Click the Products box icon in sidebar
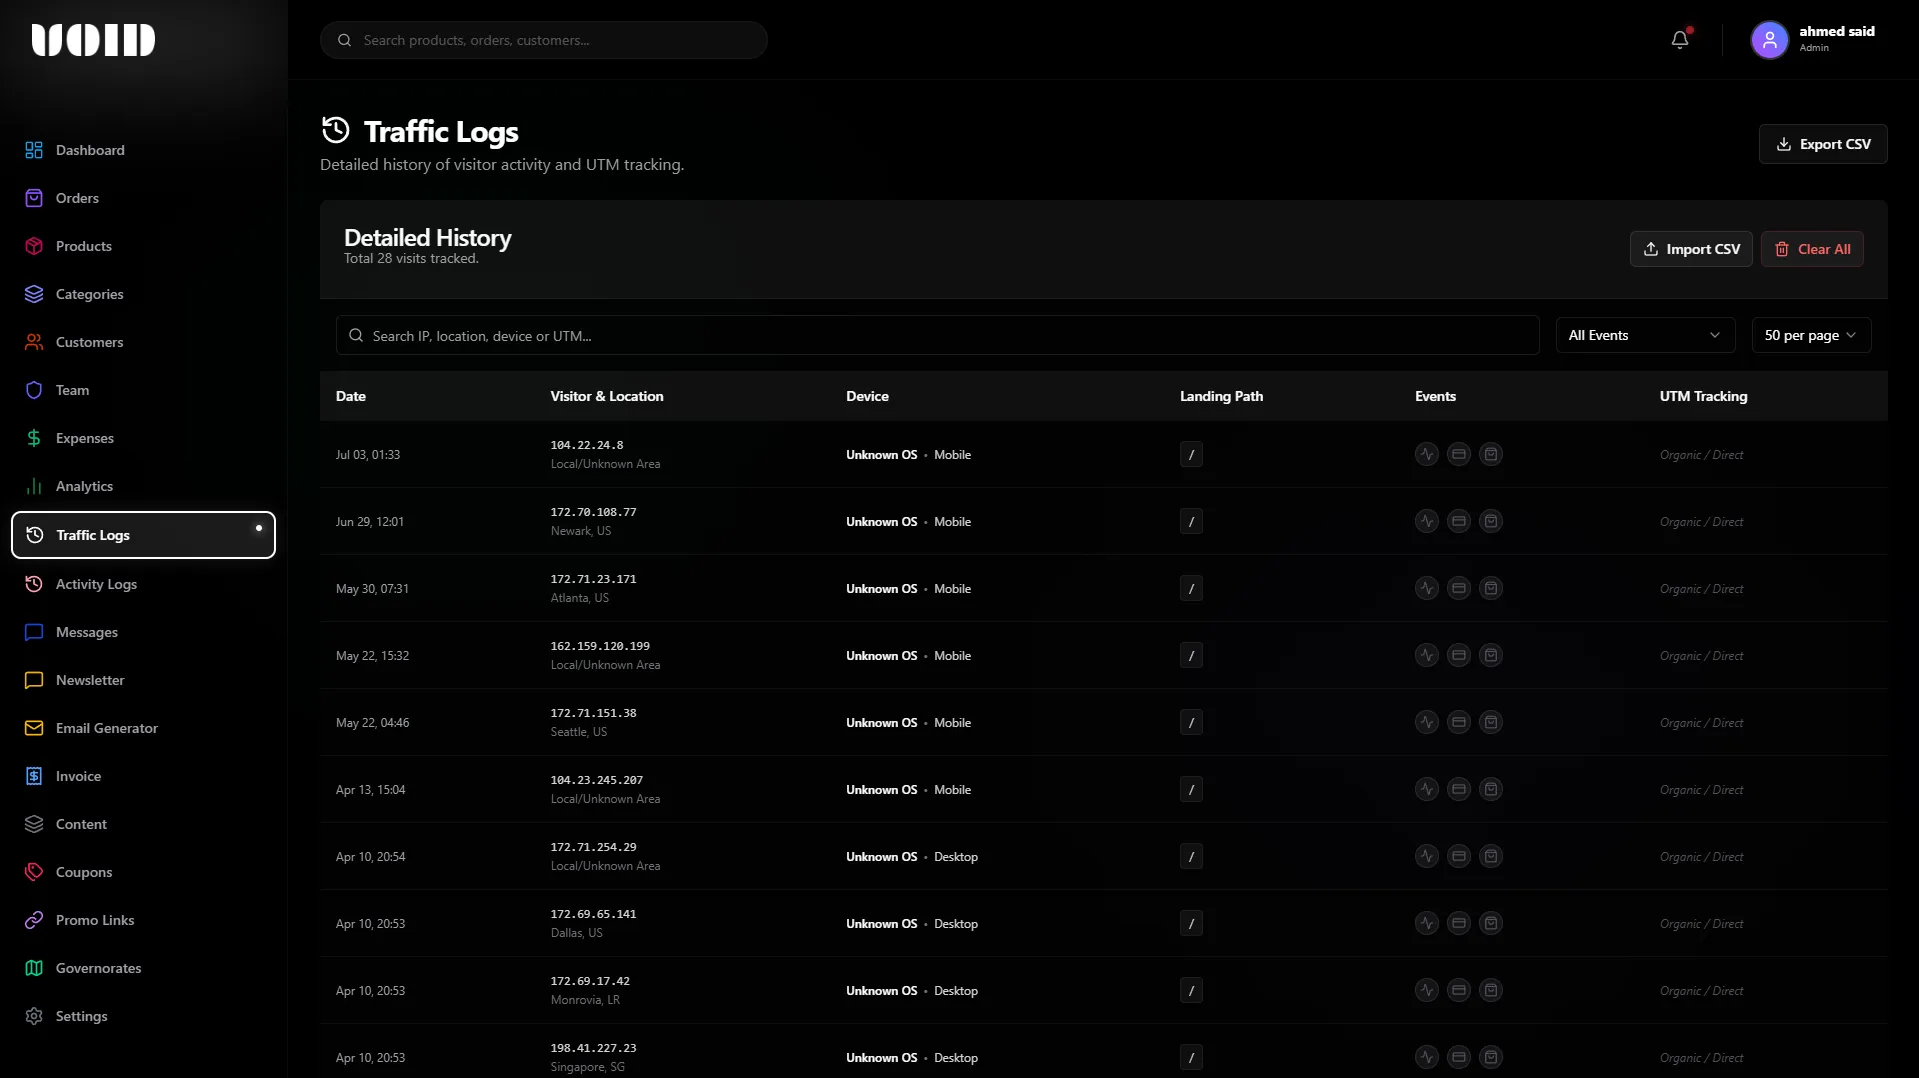Viewport: 1919px width, 1078px height. (34, 246)
